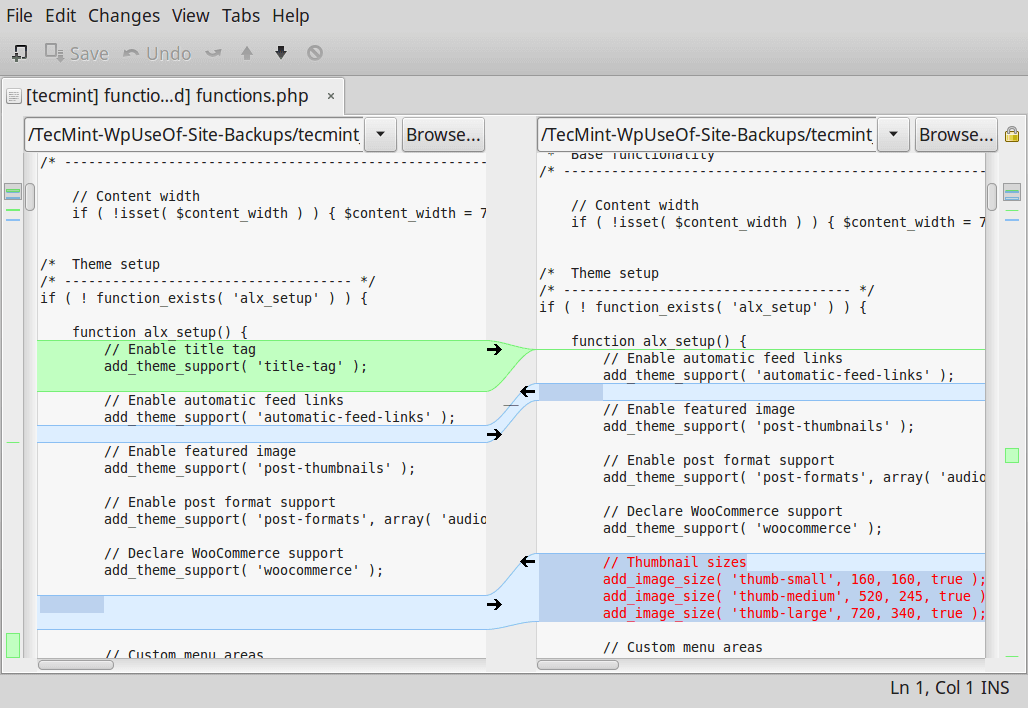Toggle the padlock icon beside right Browse
1028x708 pixels.
1012,134
